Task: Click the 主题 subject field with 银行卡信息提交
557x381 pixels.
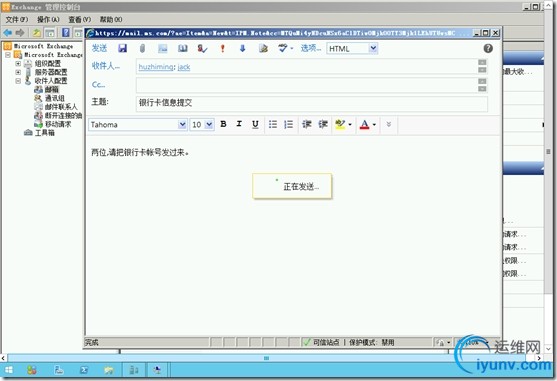Action: click(x=312, y=103)
